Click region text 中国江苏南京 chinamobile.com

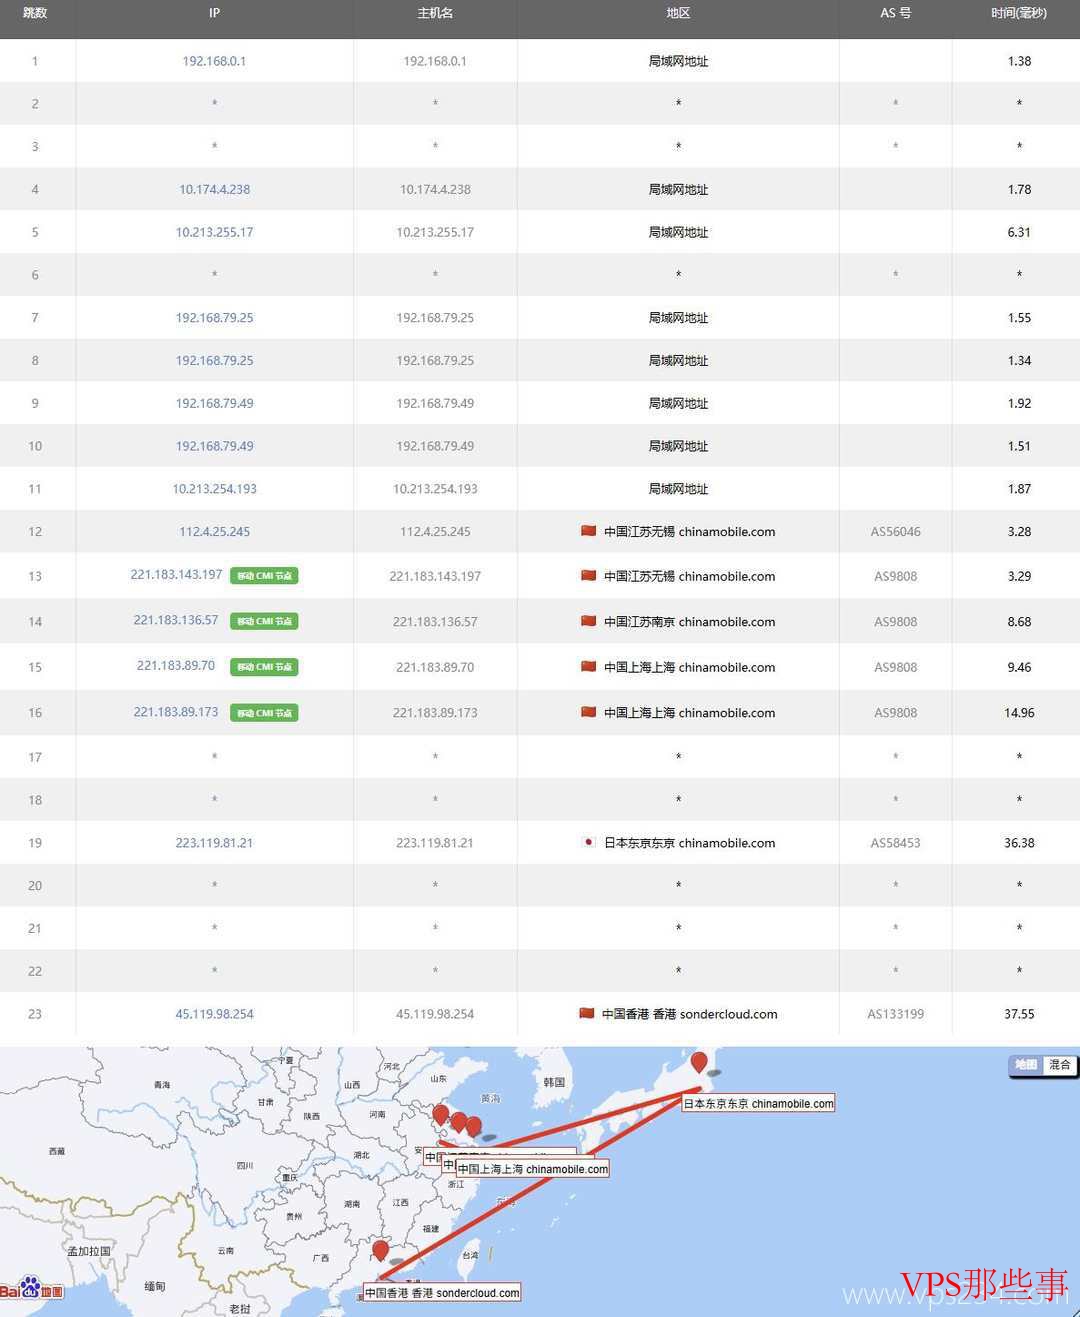pyautogui.click(x=689, y=622)
